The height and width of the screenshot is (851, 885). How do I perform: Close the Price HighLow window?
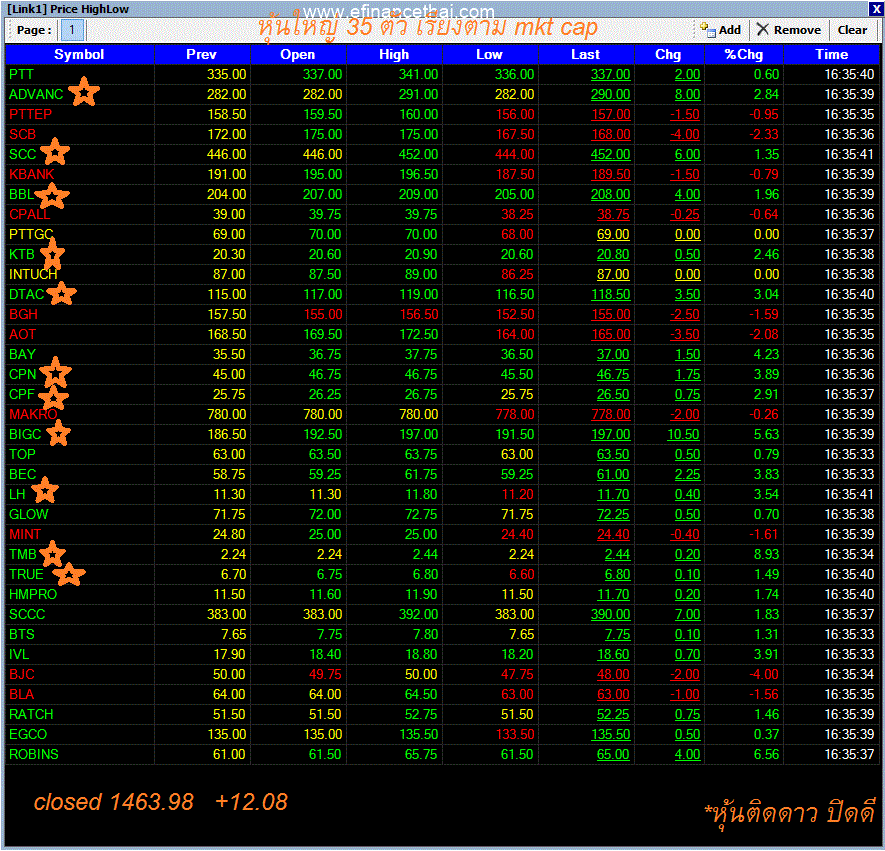(x=876, y=8)
